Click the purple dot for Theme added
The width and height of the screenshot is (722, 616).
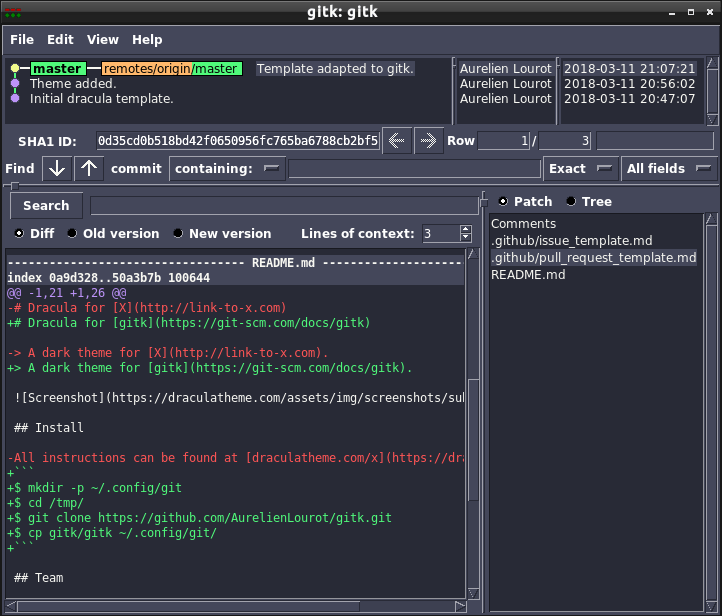pos(15,83)
